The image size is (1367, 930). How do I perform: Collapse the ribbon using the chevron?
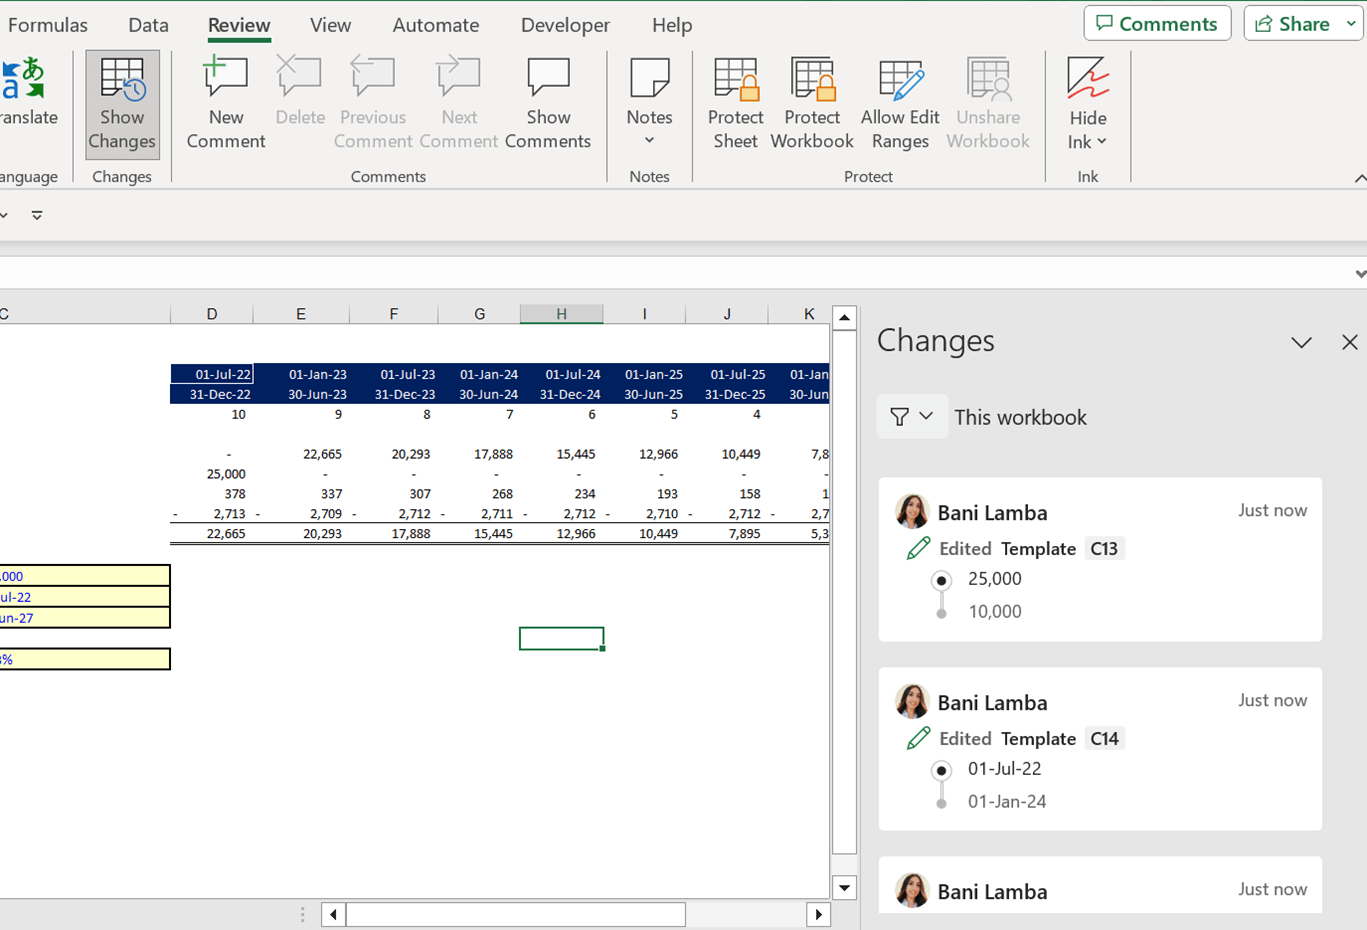coord(1359,178)
